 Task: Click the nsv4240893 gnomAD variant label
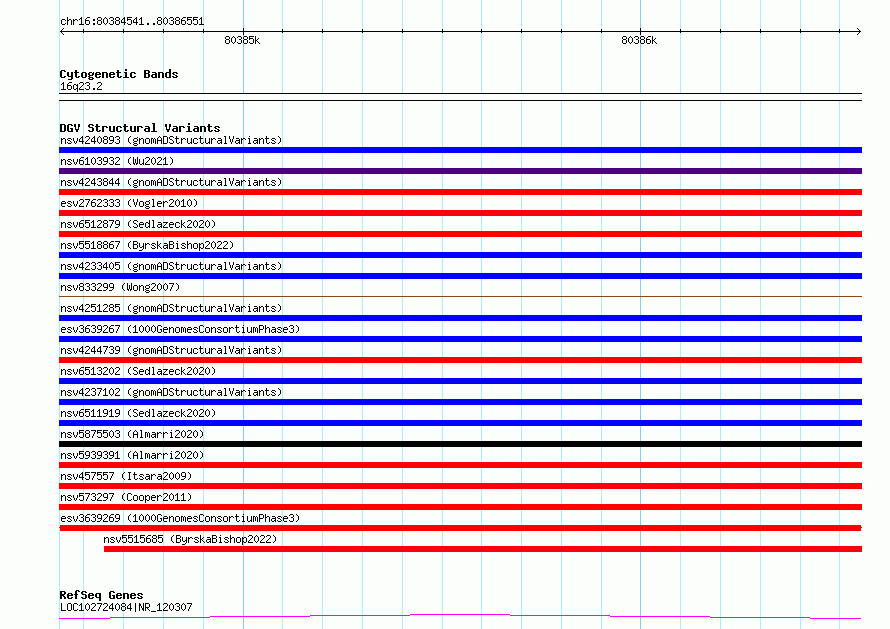click(x=171, y=140)
